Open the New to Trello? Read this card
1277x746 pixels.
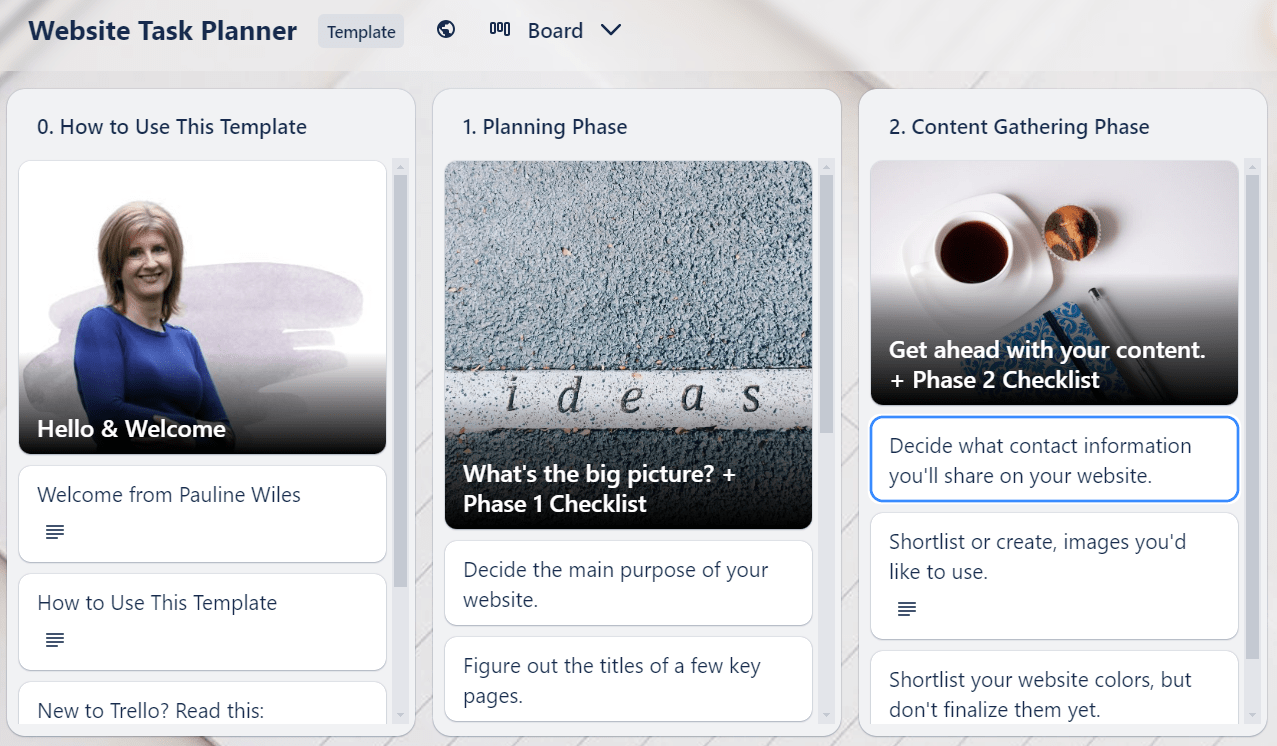coord(202,702)
